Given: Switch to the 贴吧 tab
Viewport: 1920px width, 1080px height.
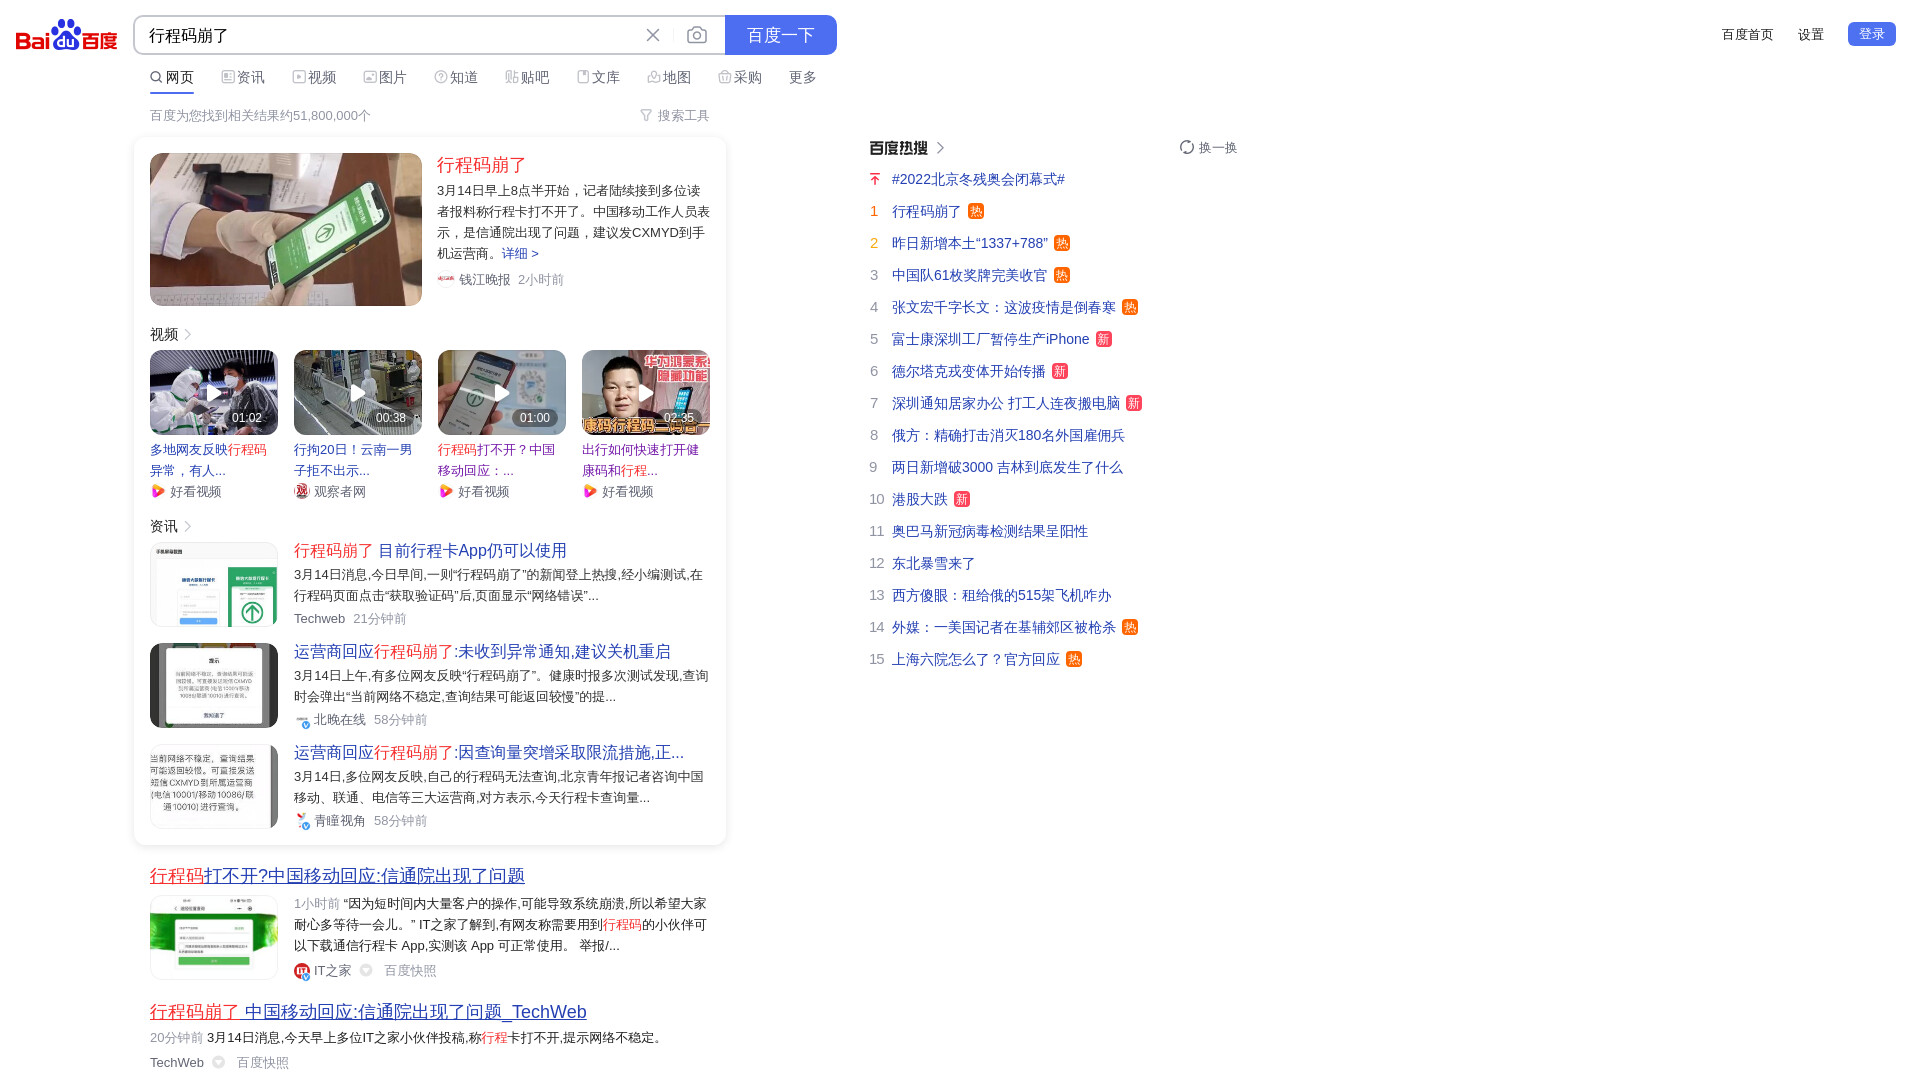Looking at the screenshot, I should (x=527, y=77).
